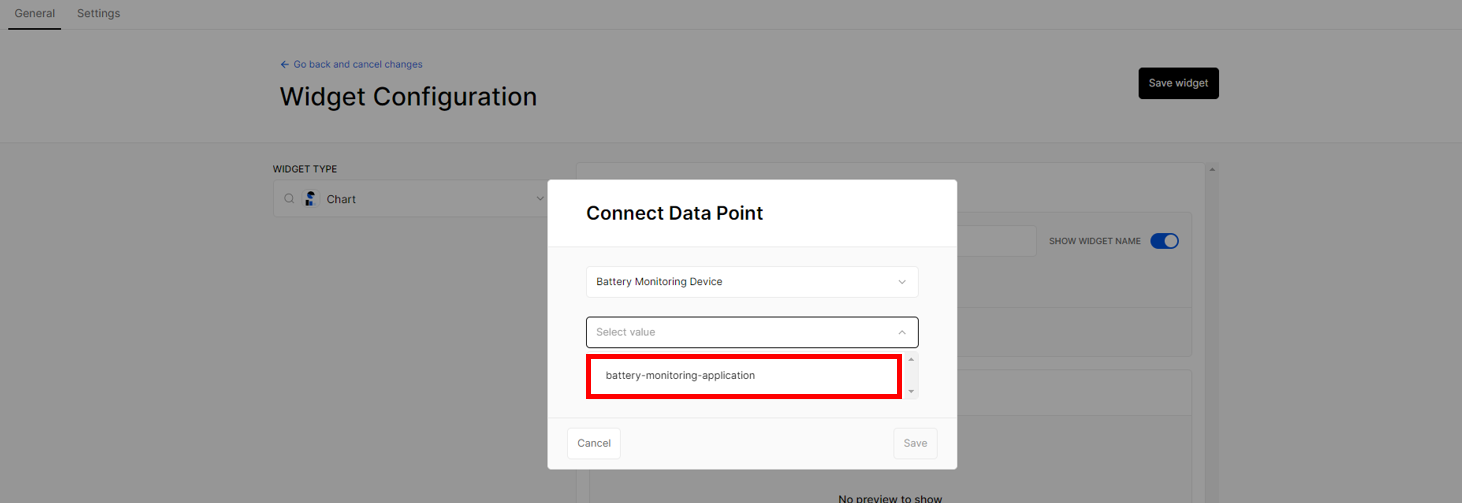Image resolution: width=1462 pixels, height=503 pixels.
Task: Open the Battery Monitoring Device dropdown chevron
Action: coord(902,282)
